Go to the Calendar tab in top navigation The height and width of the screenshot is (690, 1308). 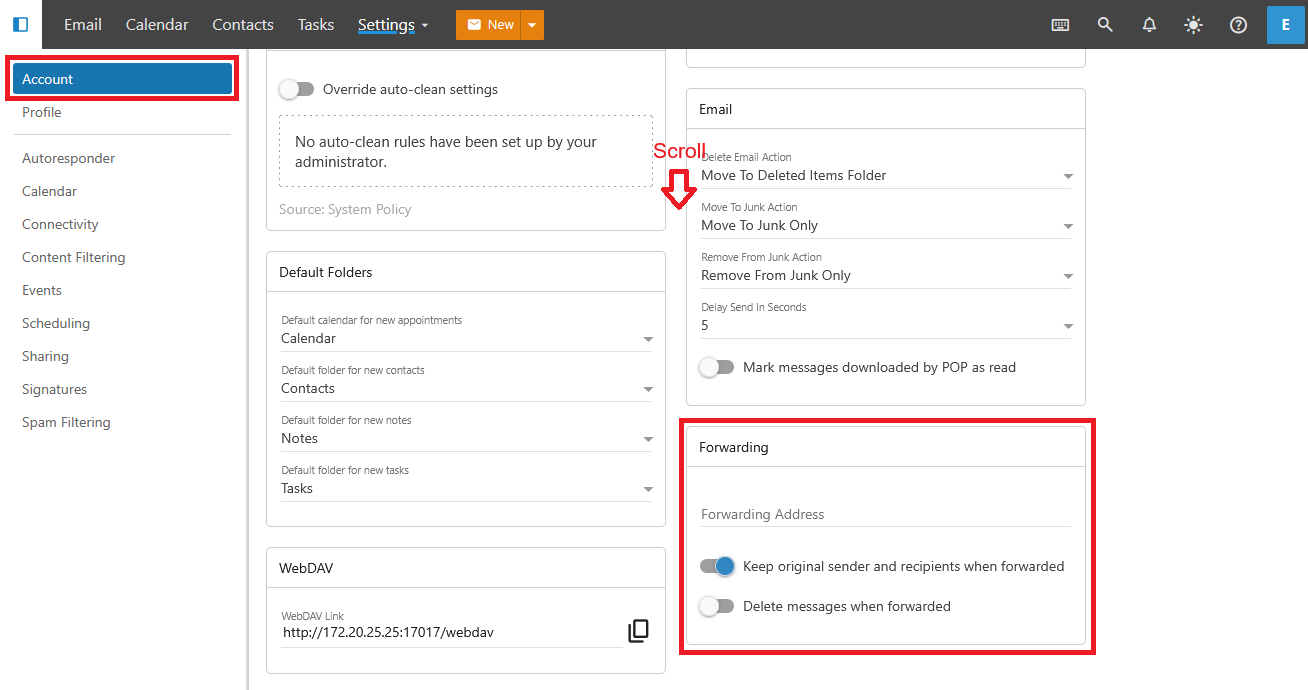tap(157, 25)
